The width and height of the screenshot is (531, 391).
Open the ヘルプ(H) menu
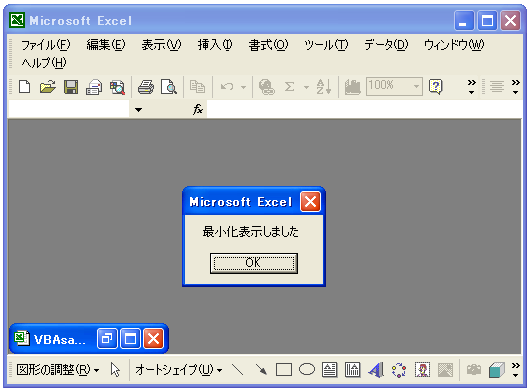tap(44, 63)
